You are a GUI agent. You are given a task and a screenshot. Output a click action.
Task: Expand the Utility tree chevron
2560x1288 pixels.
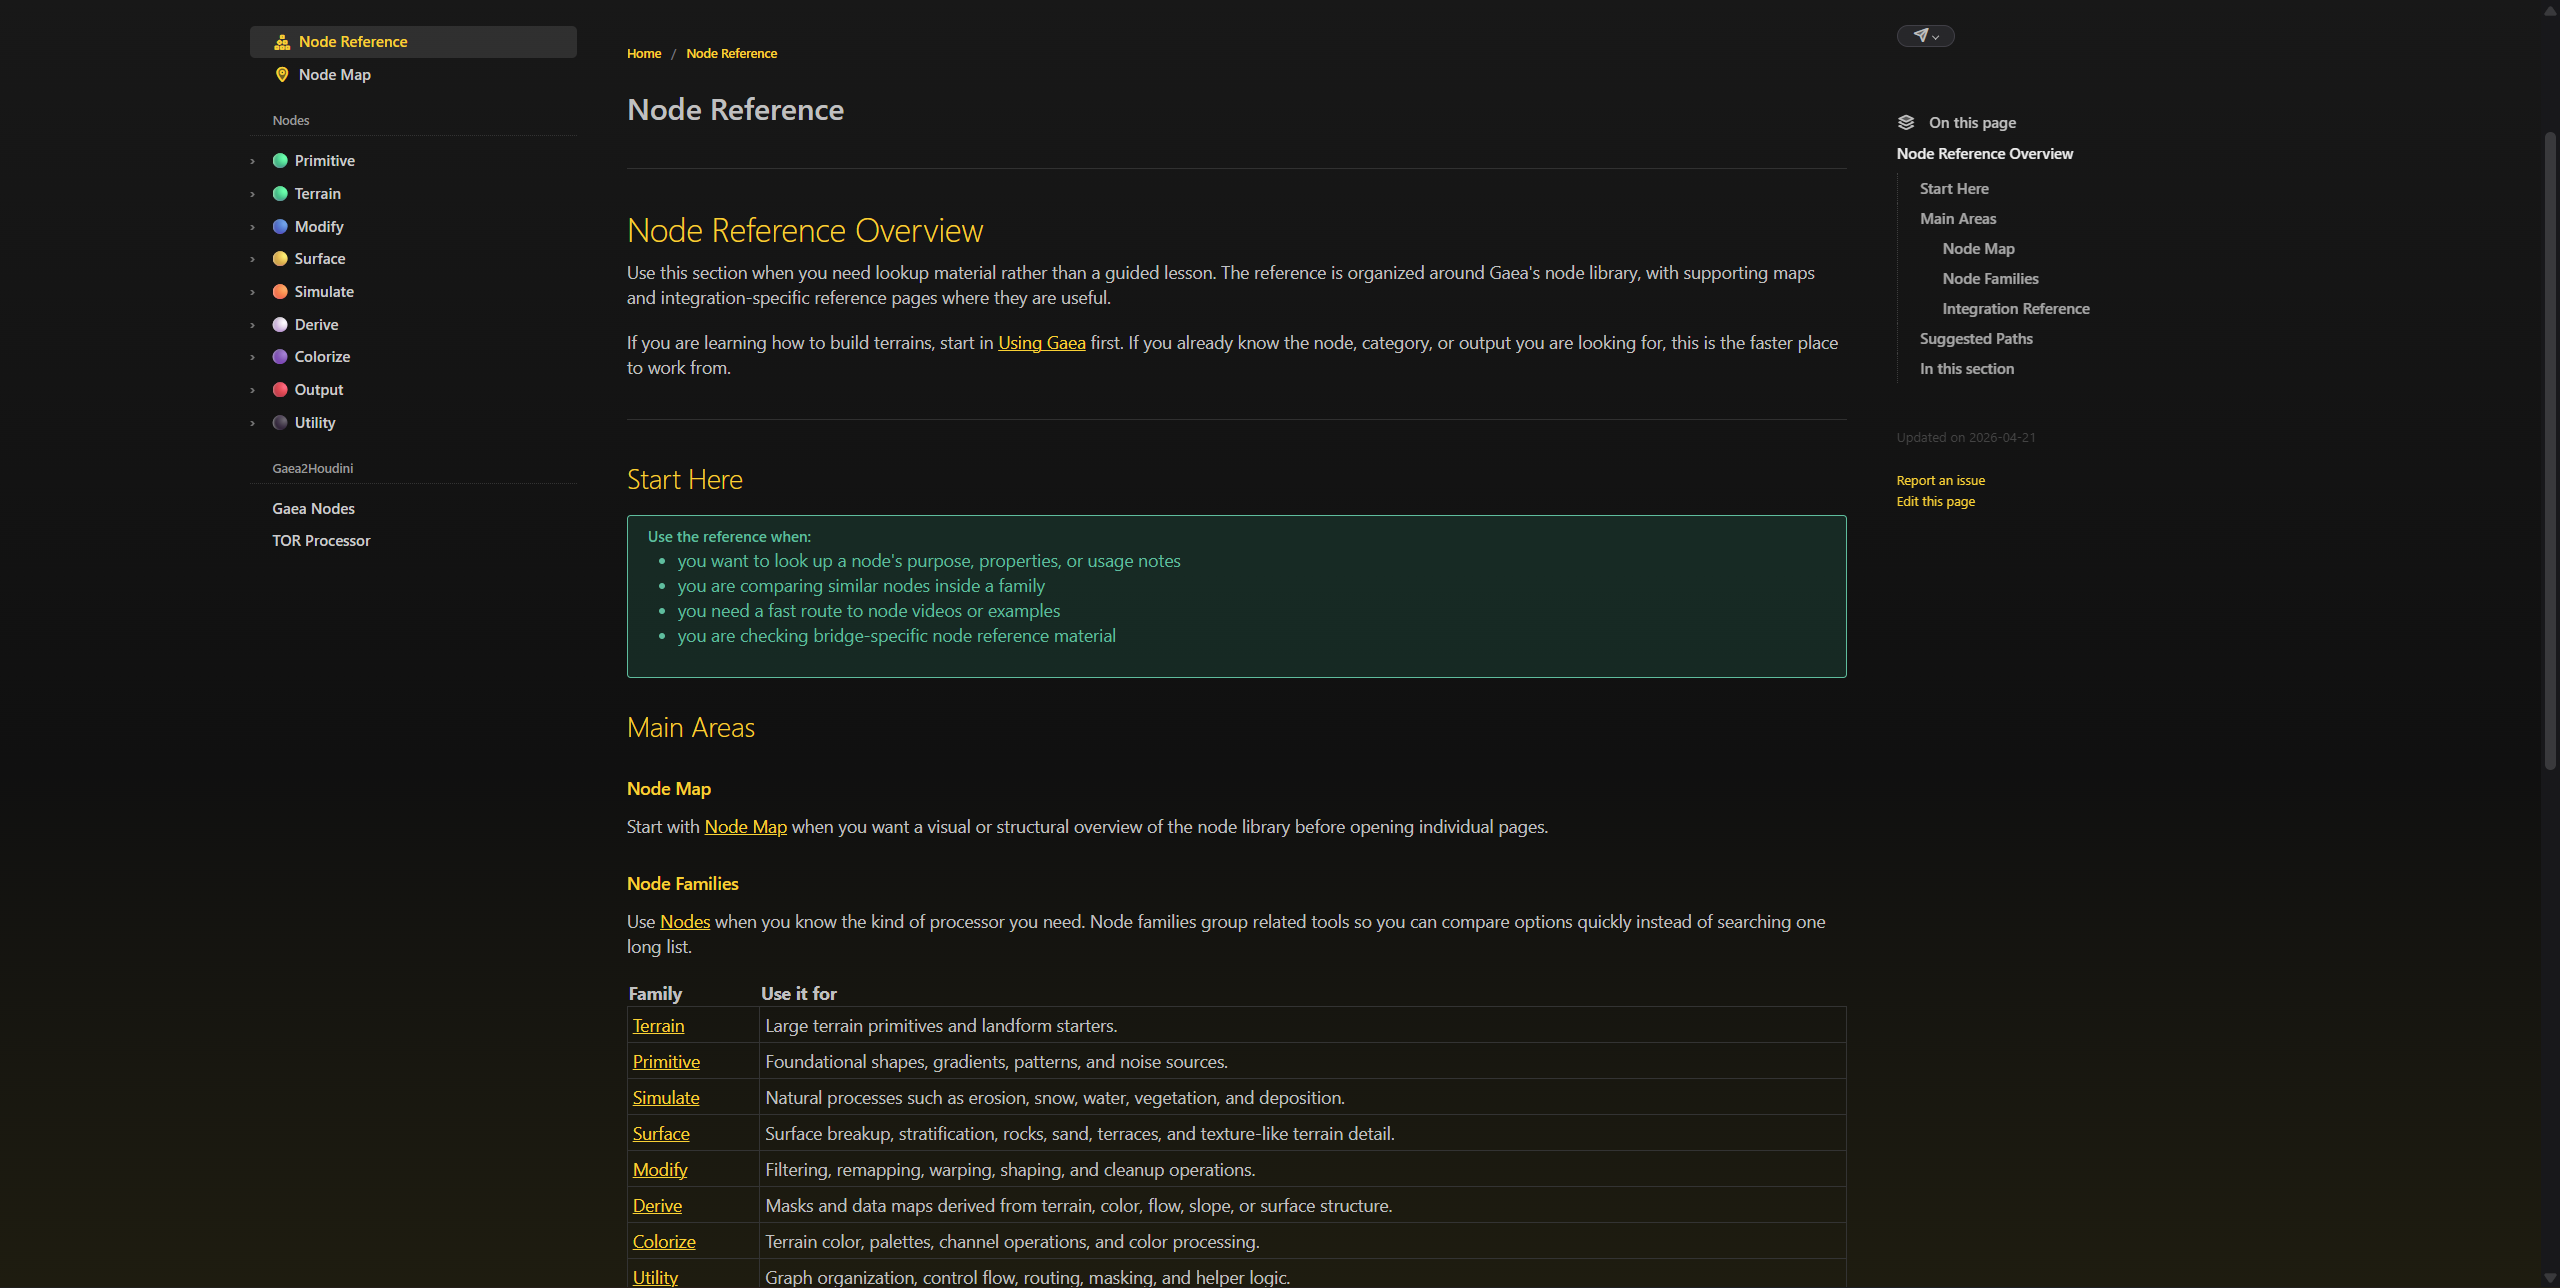(253, 424)
